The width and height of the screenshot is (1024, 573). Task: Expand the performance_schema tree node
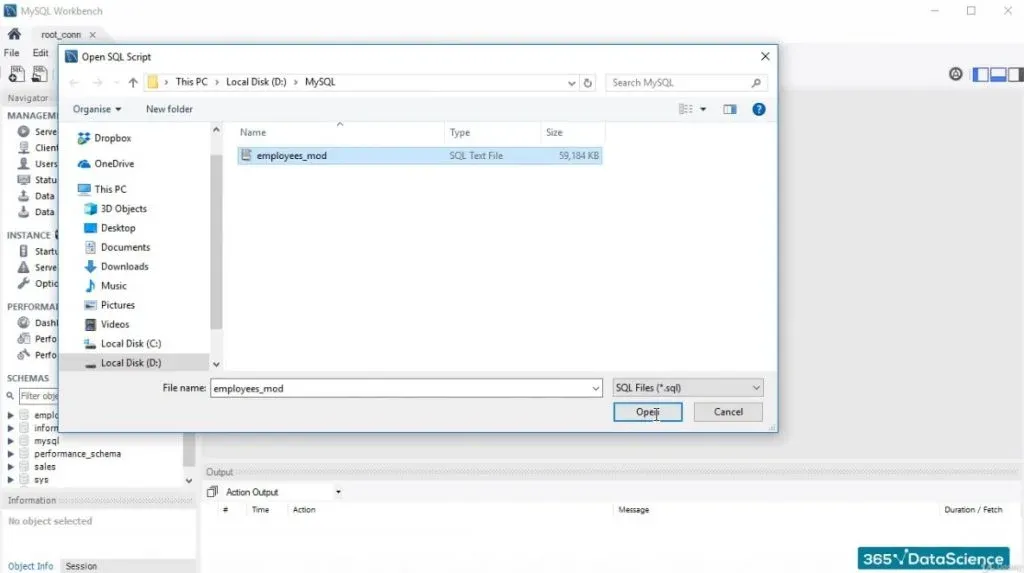(11, 454)
